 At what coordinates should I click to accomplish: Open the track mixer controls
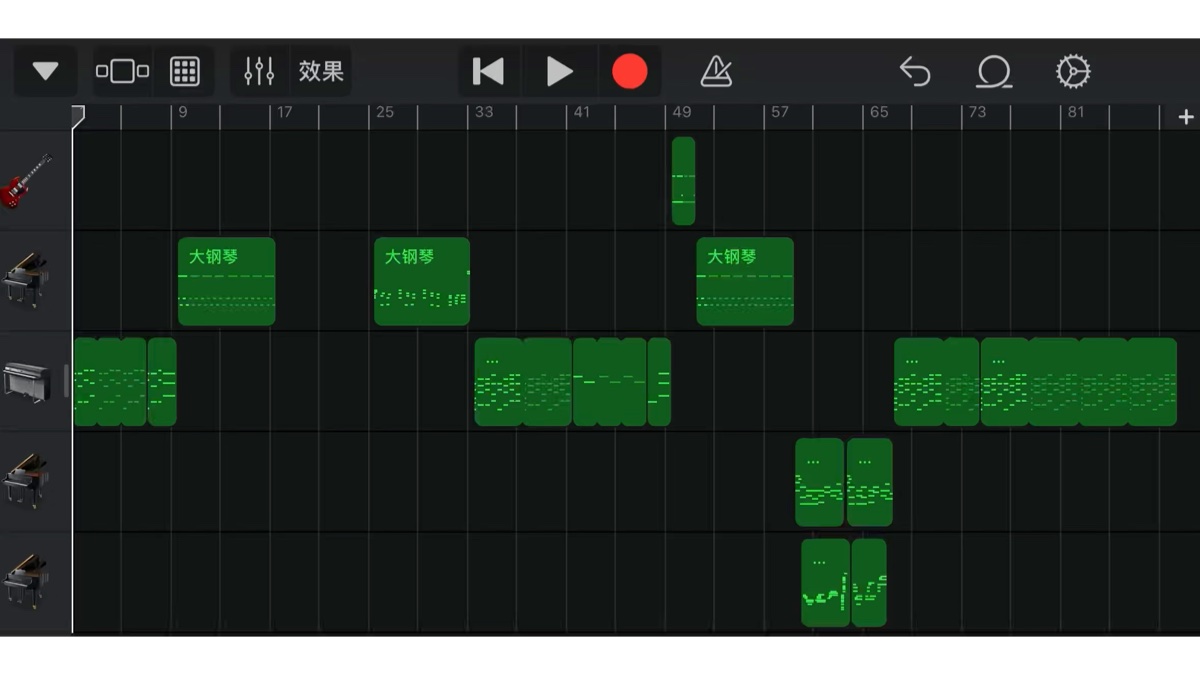coord(259,71)
